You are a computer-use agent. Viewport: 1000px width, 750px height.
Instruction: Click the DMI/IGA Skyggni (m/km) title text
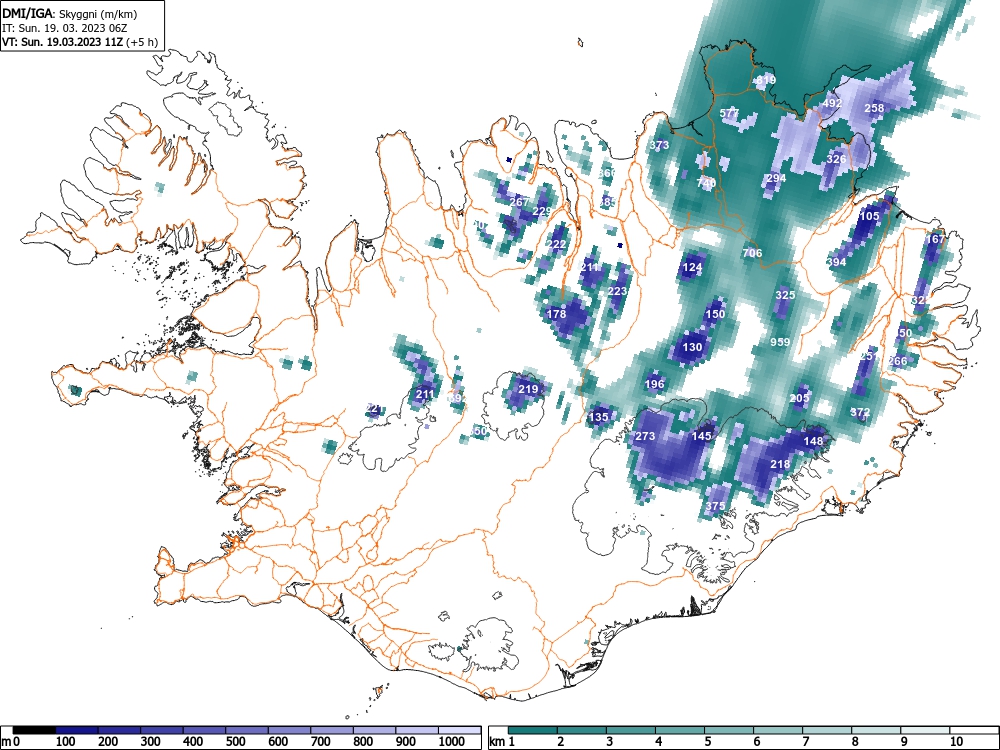pyautogui.click(x=70, y=13)
